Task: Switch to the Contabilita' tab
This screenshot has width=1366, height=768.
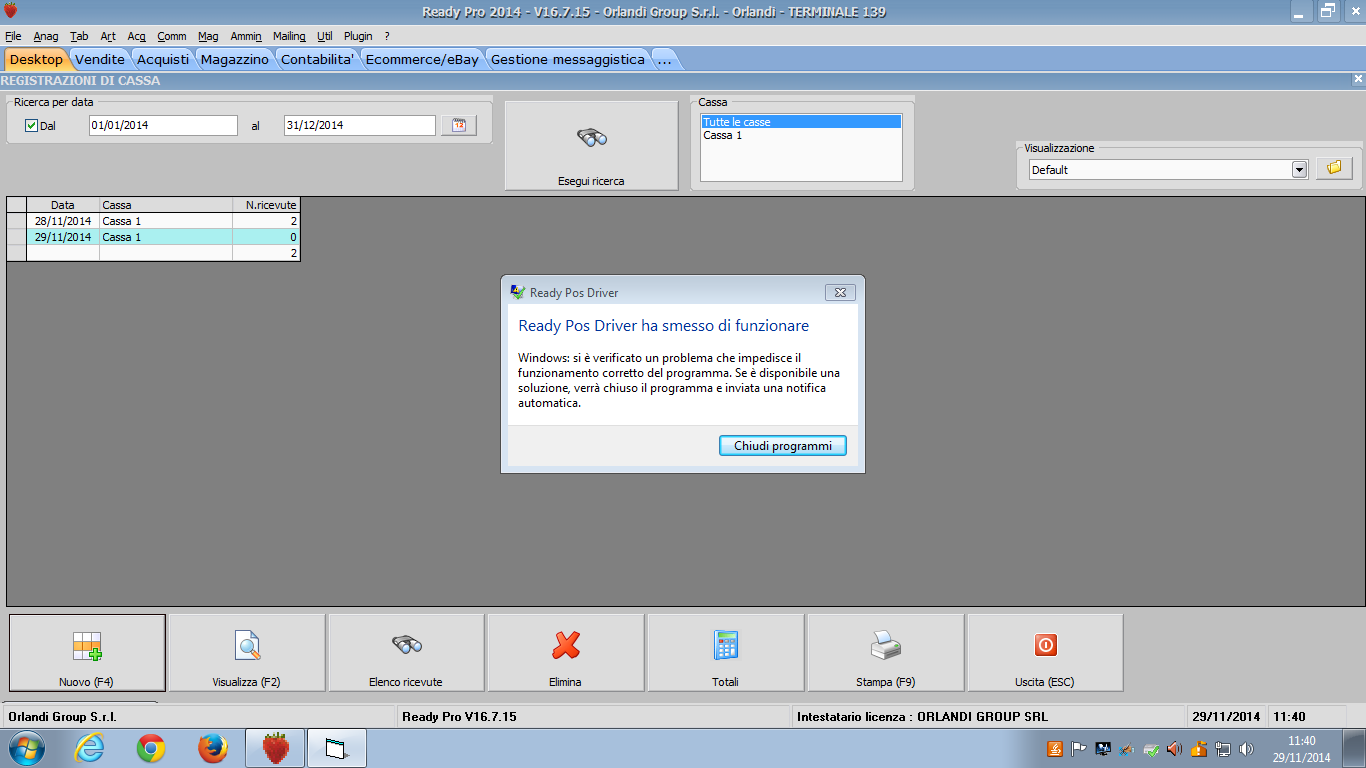Action: [318, 59]
